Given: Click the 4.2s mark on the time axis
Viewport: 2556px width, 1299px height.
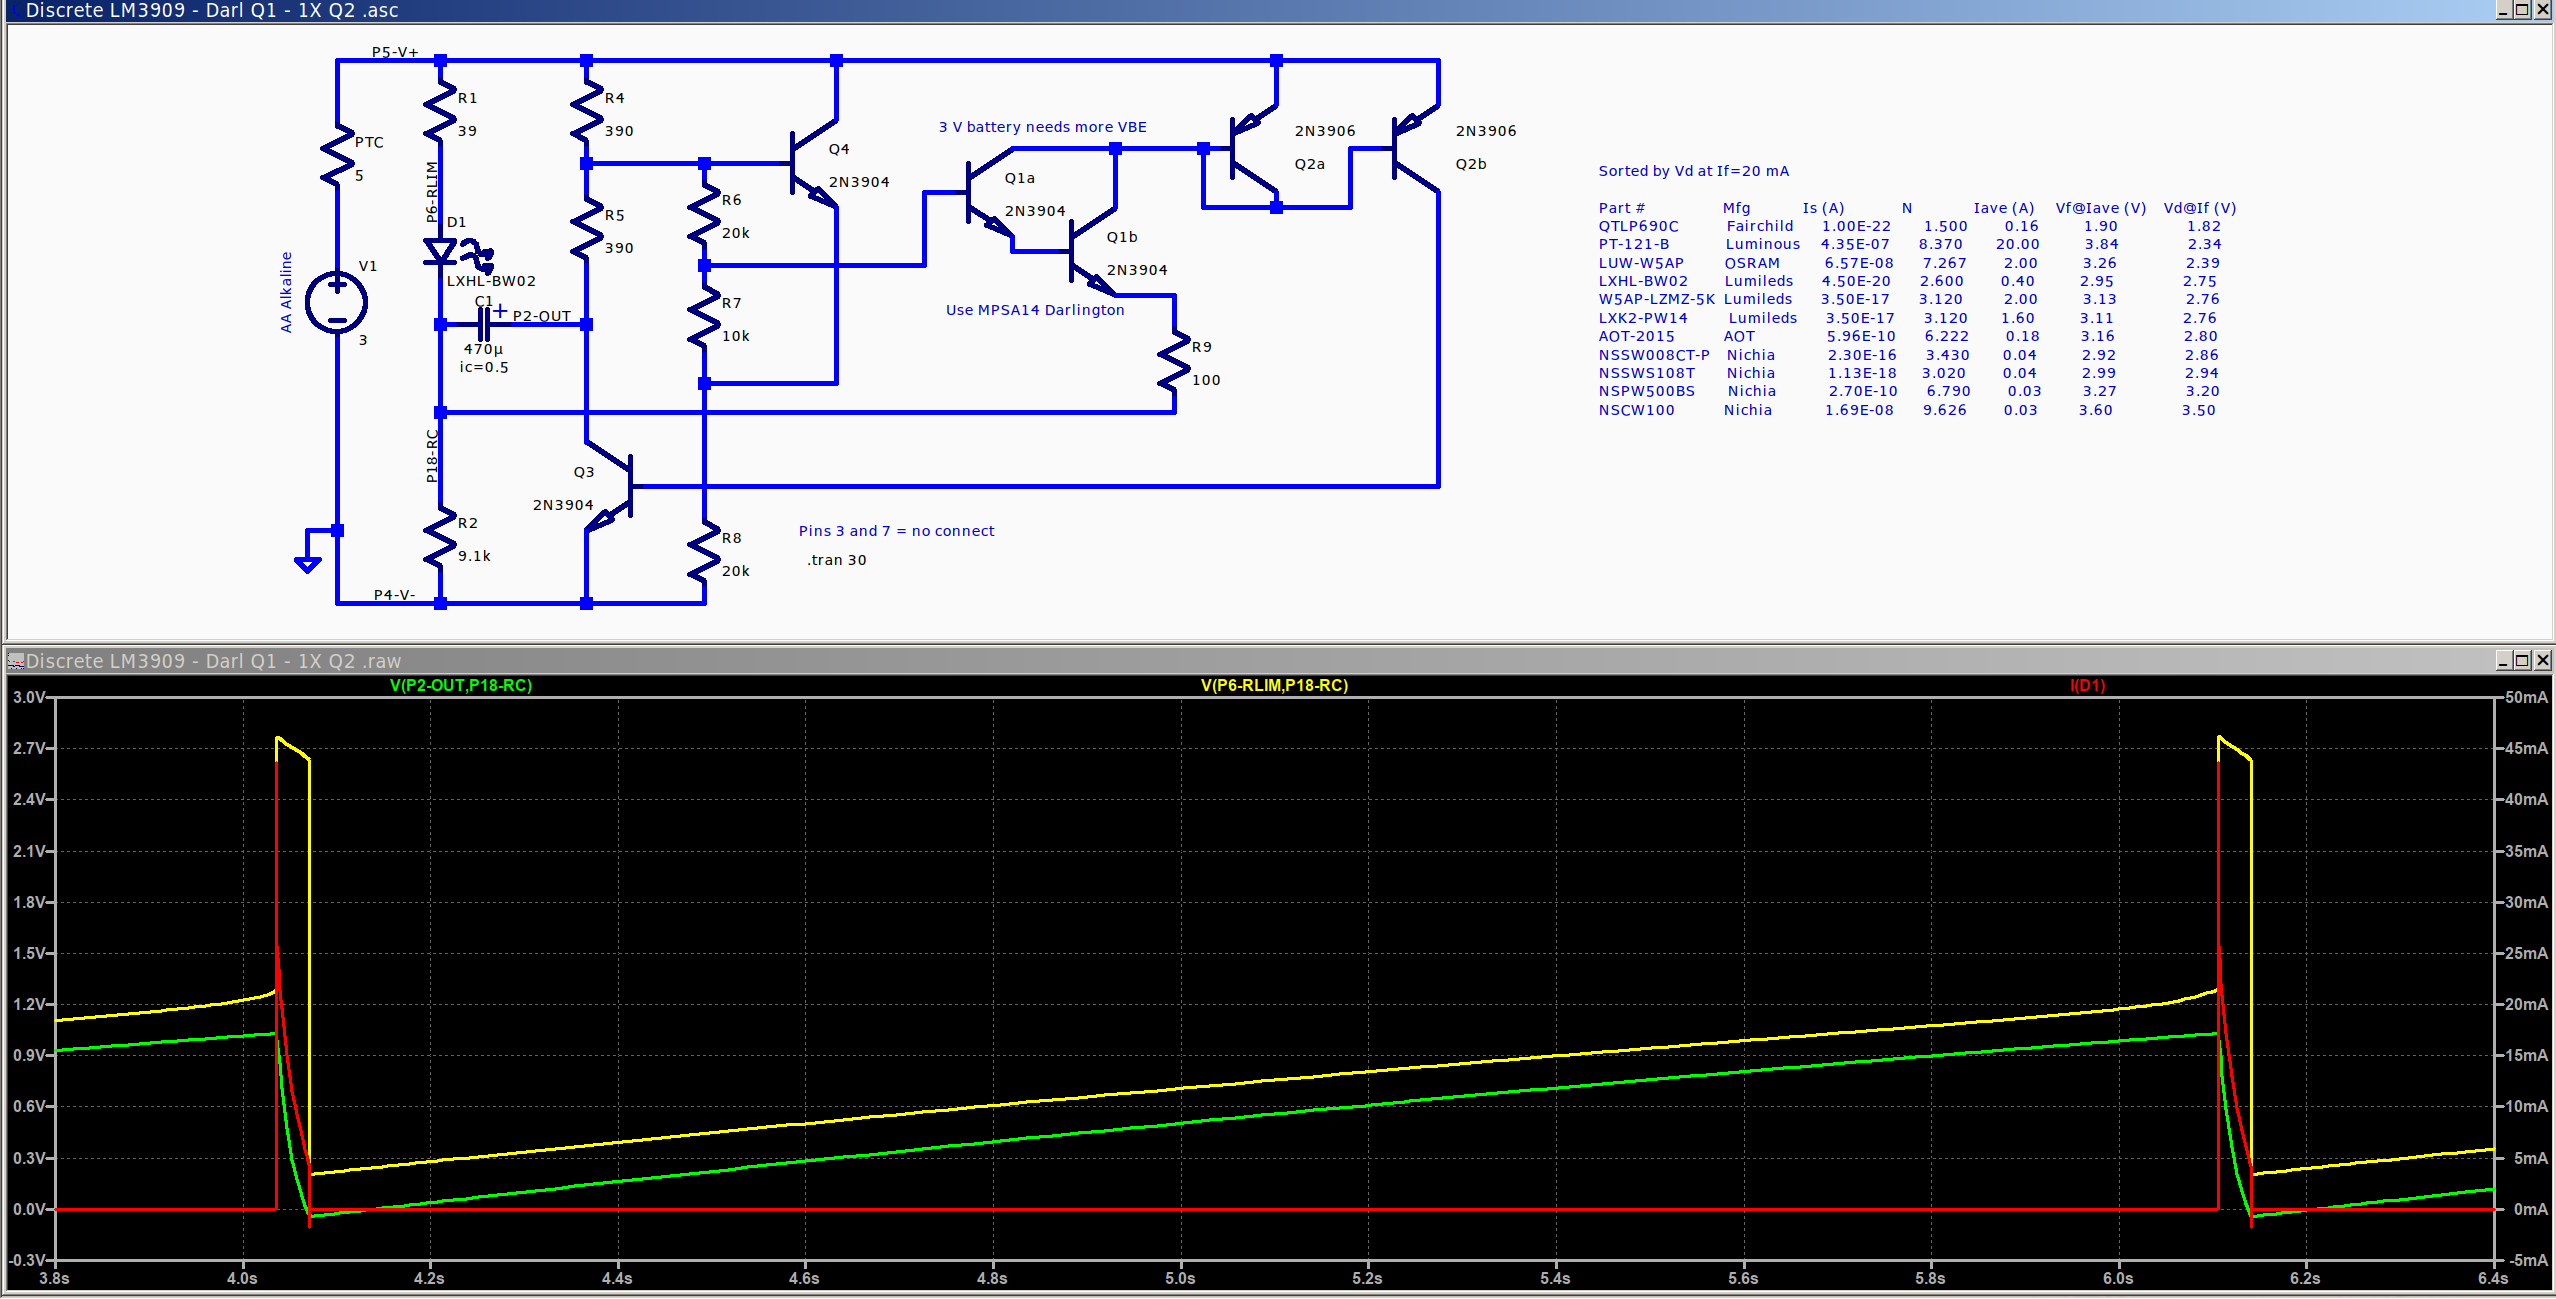Looking at the screenshot, I should (x=430, y=1277).
